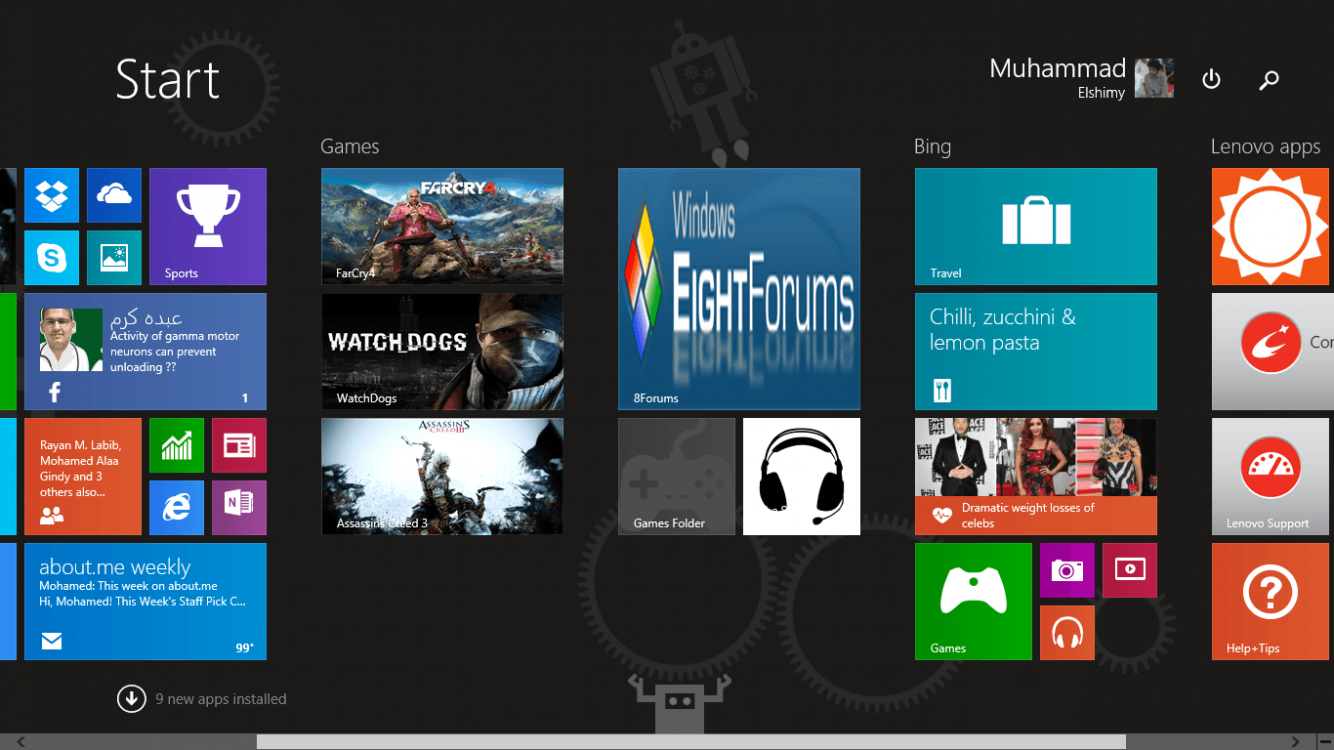
Task: Select the Lenovo apps group header
Action: point(1266,146)
